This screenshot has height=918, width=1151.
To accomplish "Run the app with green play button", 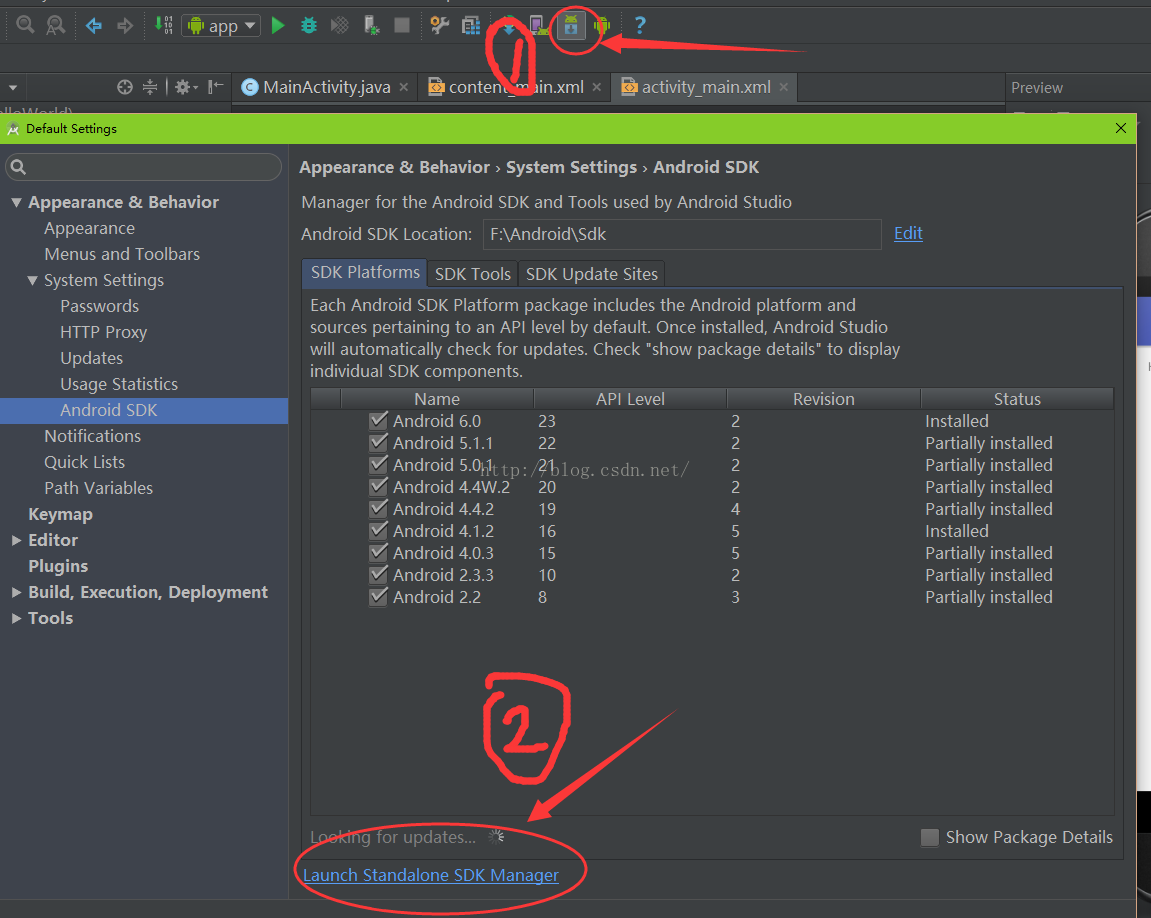I will (x=277, y=26).
